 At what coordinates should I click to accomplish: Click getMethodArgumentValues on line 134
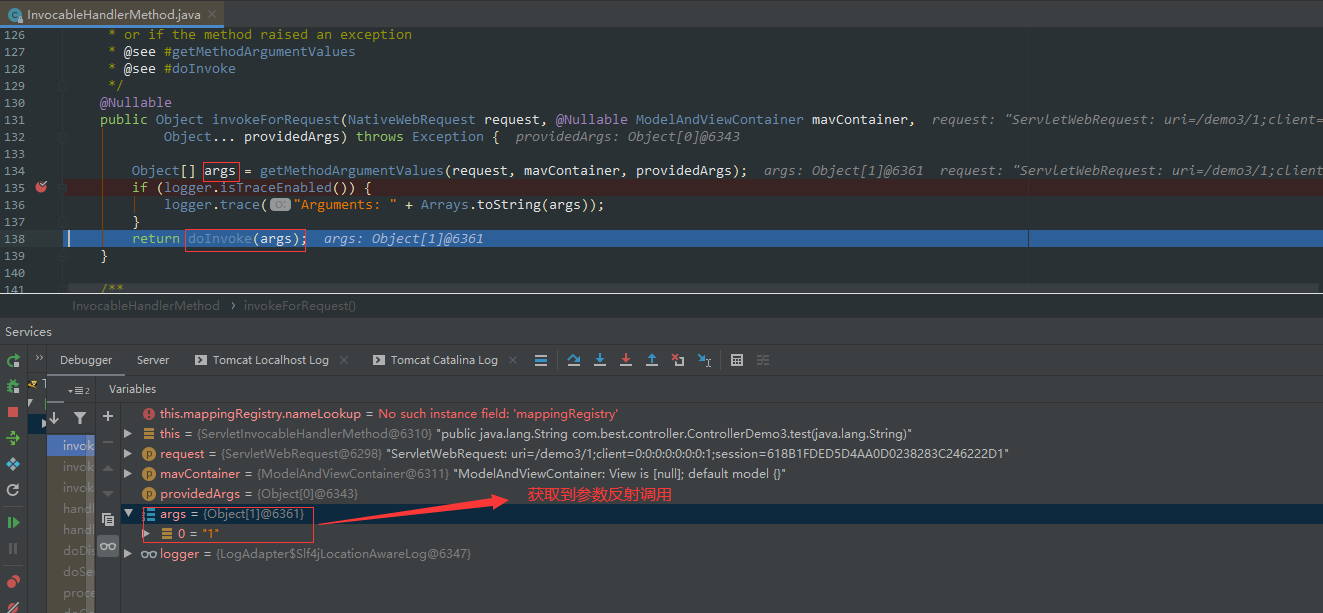coord(352,171)
